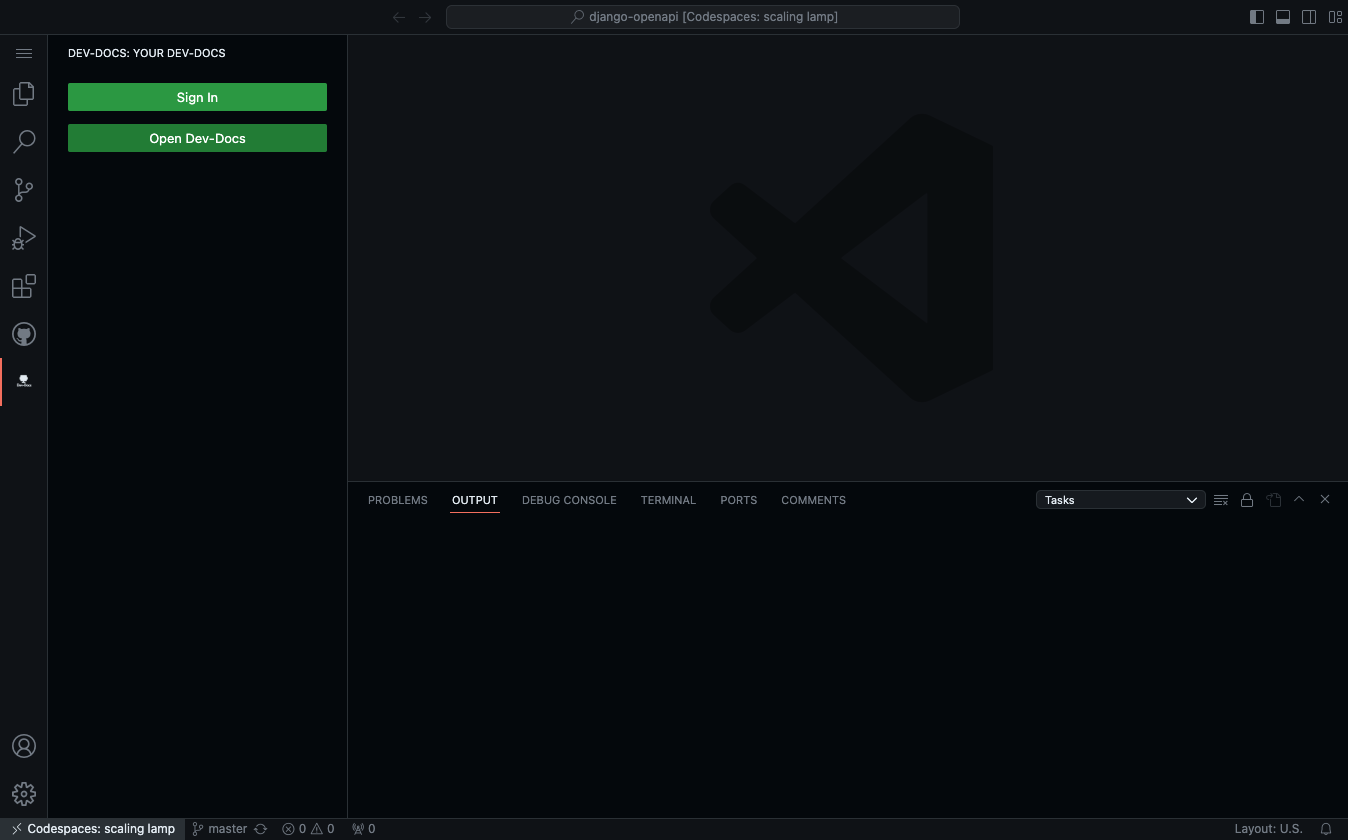Toggle the output scroll lock
Viewport: 1348px width, 840px height.
coord(1247,500)
